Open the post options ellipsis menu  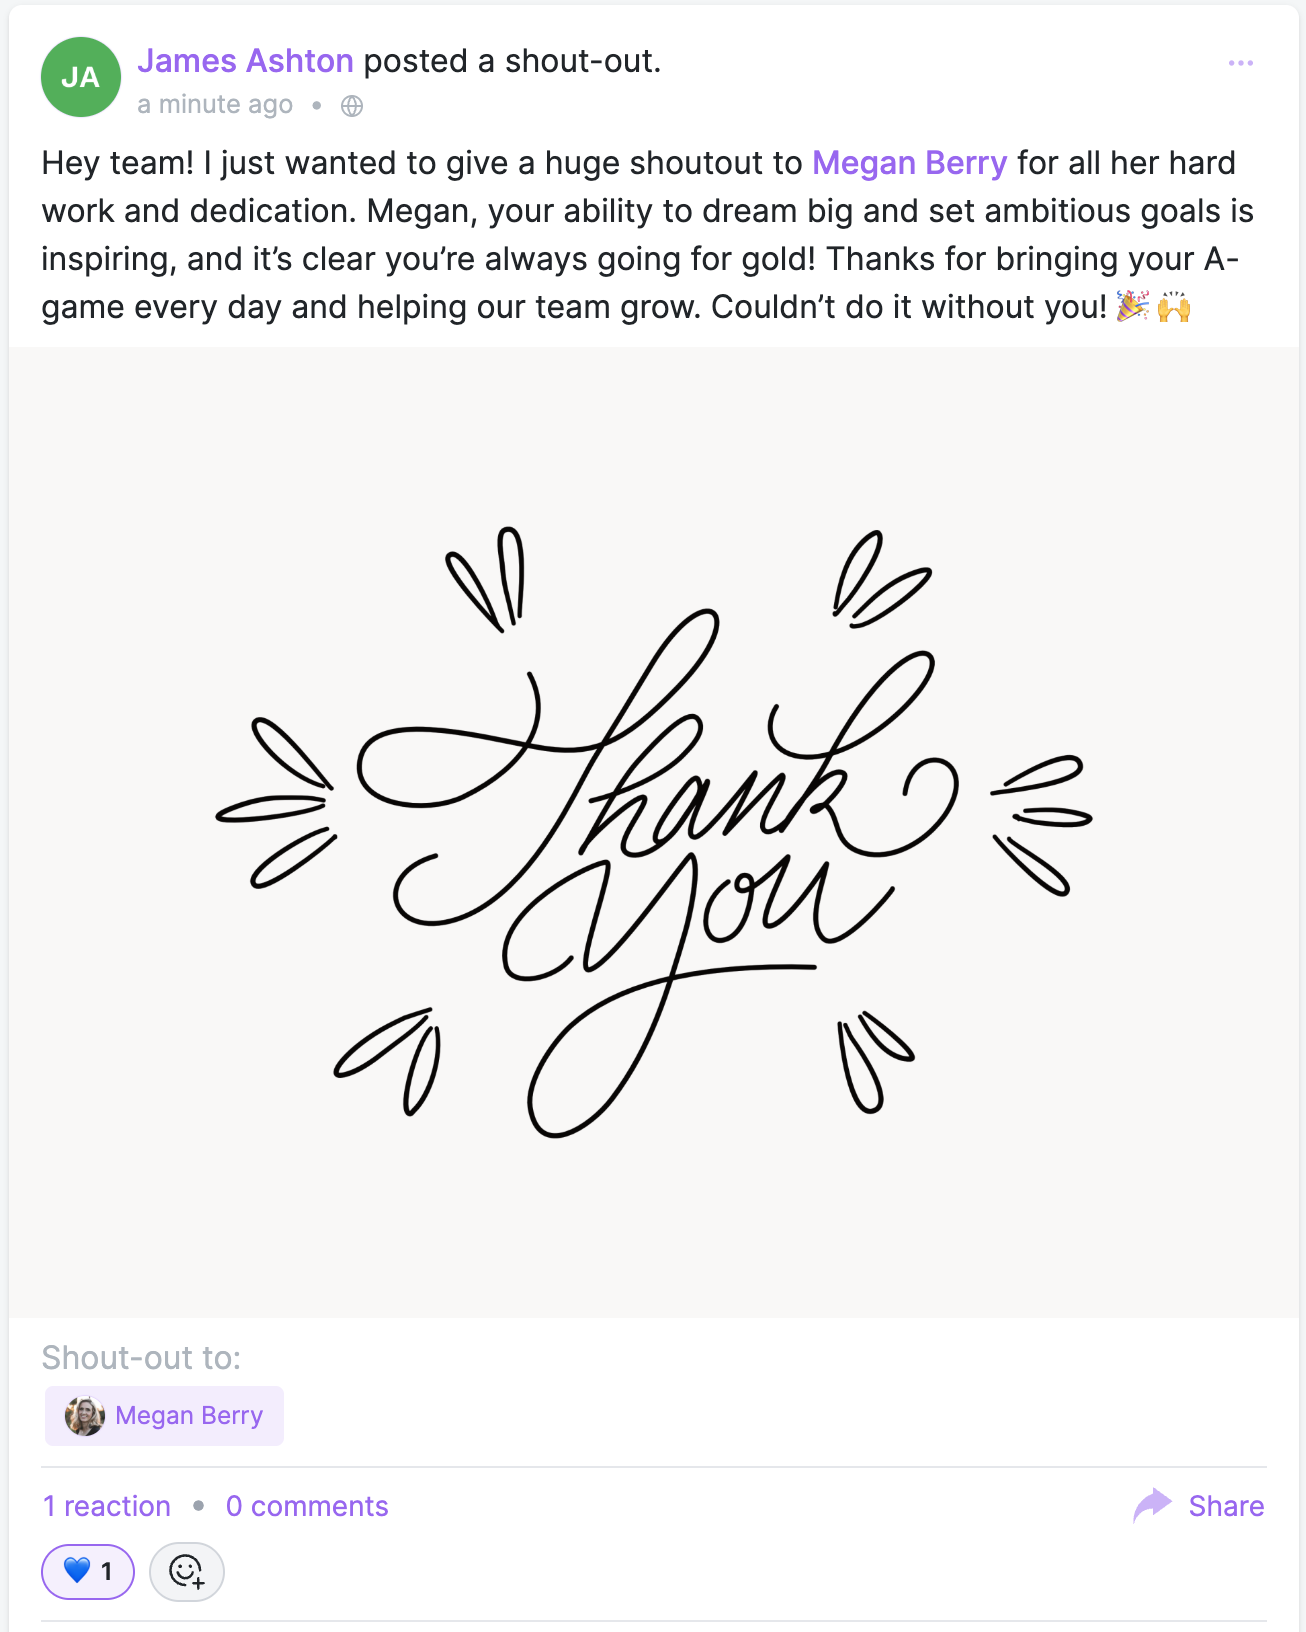(1240, 63)
